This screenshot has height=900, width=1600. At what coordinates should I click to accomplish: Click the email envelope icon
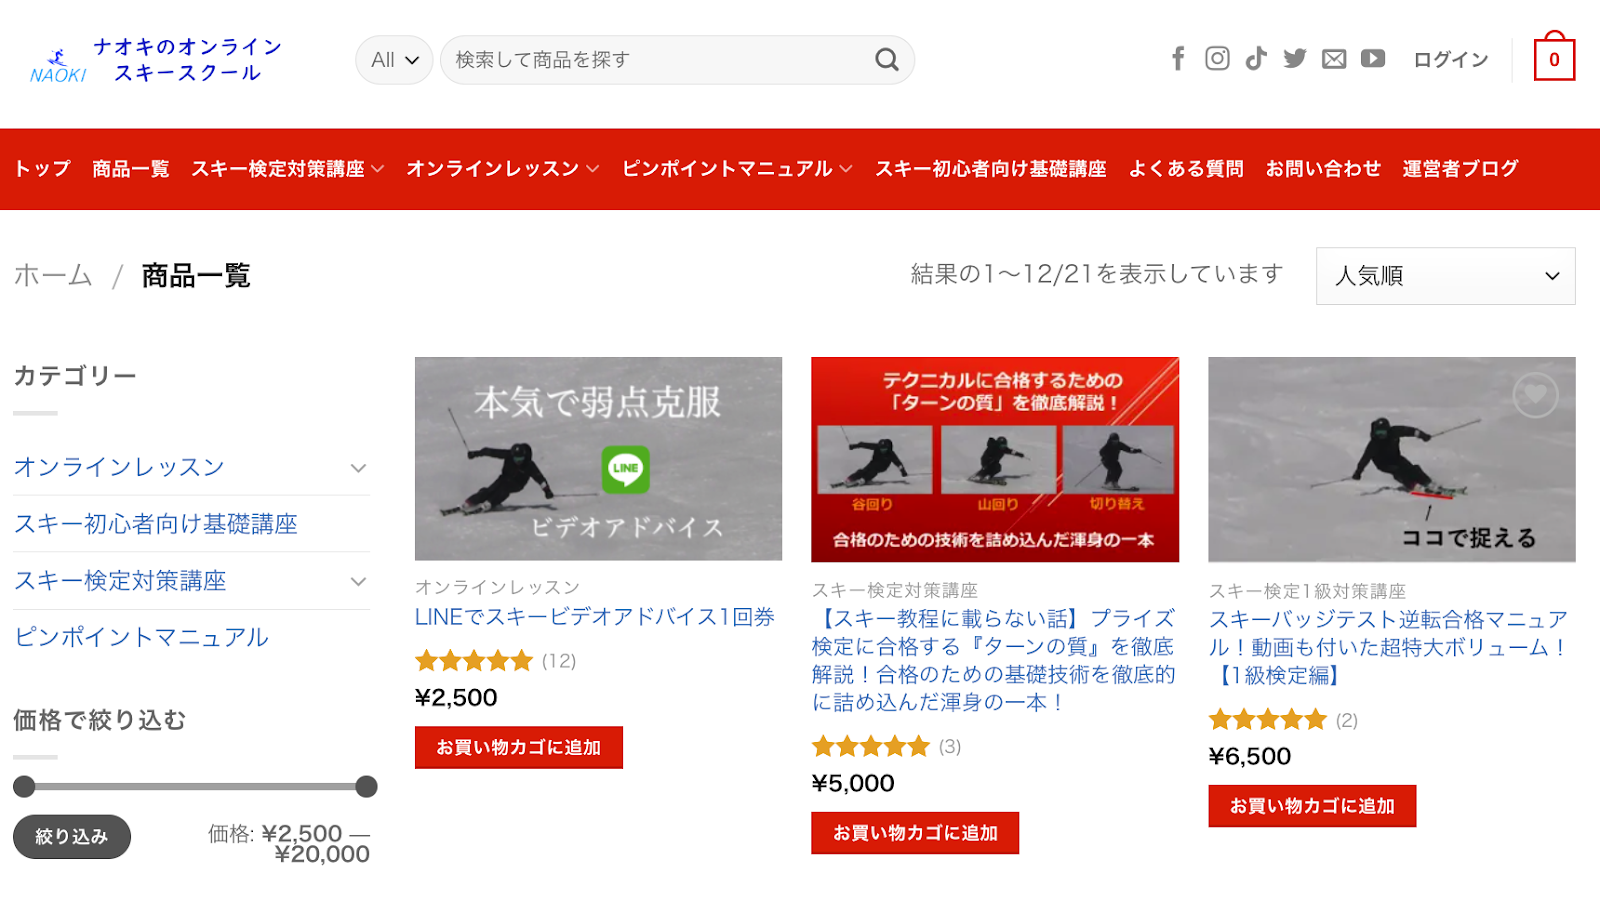point(1334,59)
